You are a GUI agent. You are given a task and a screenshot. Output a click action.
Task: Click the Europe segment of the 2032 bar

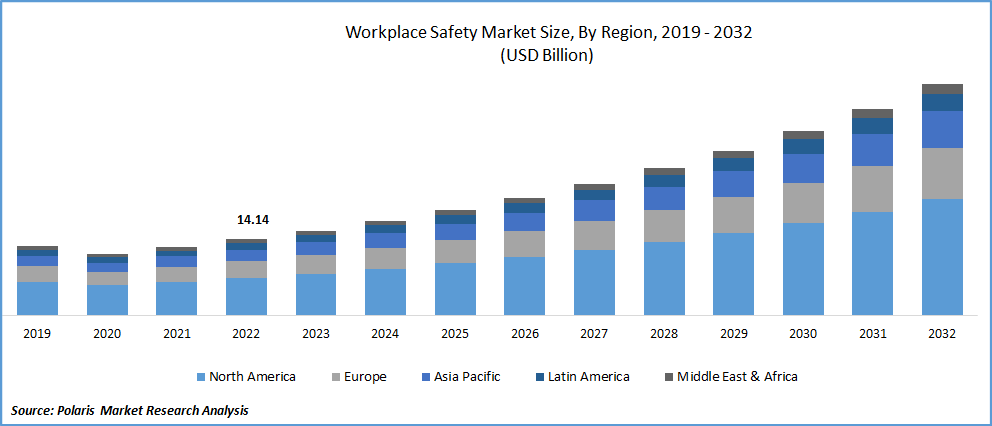point(942,173)
